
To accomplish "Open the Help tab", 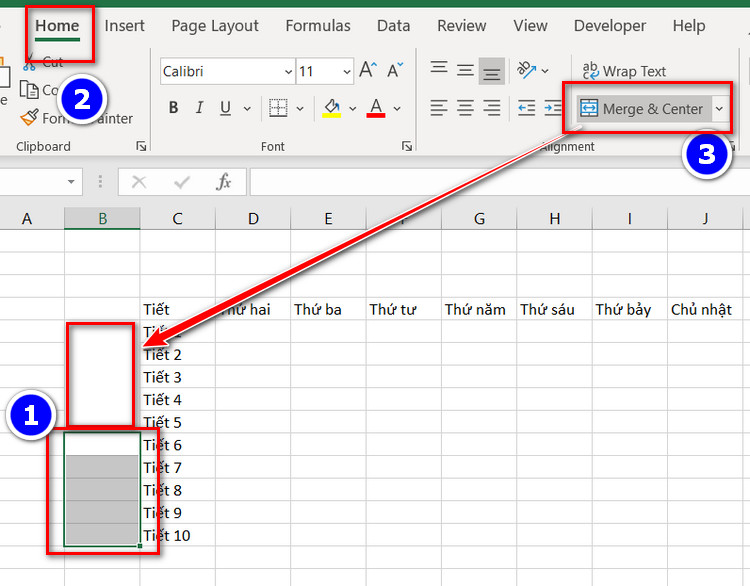I will [x=689, y=25].
